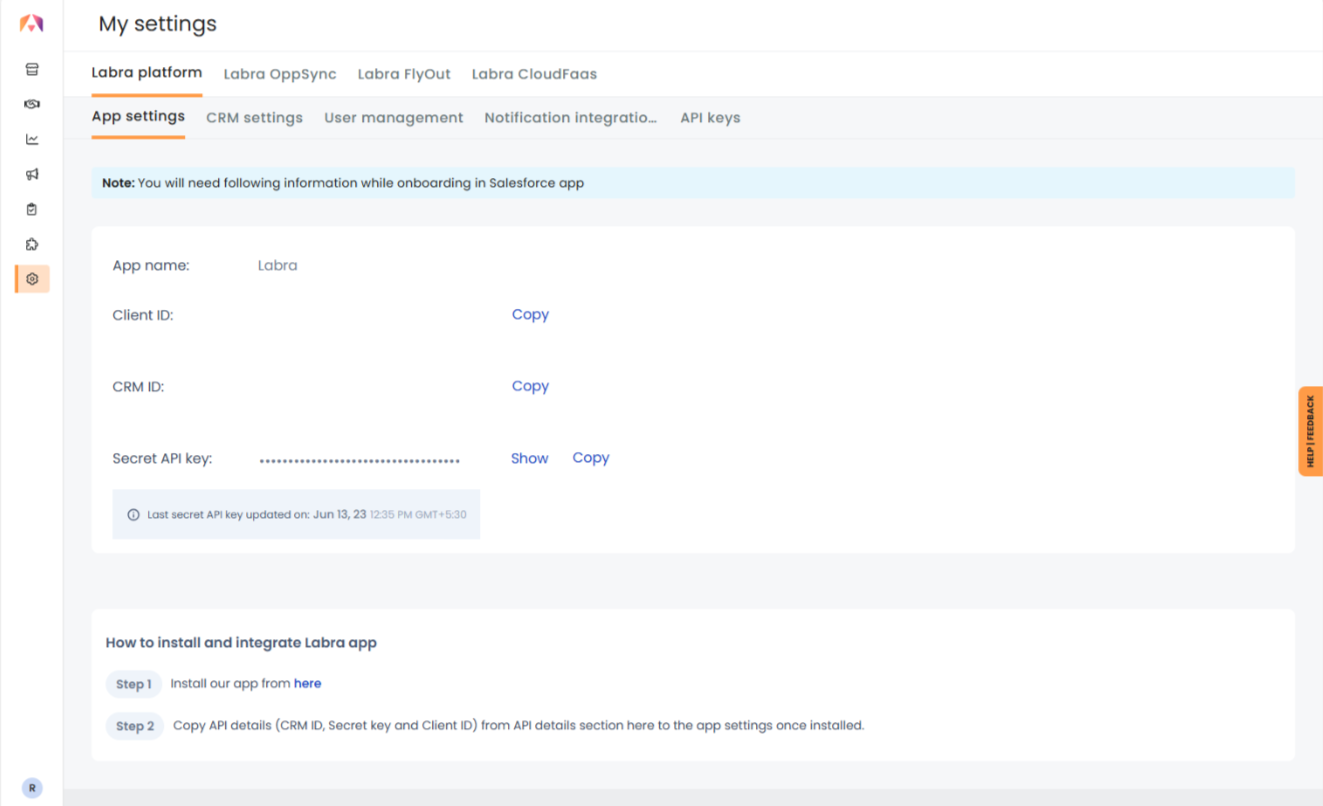Open the API keys sub-tab
The image size is (1323, 806).
(x=710, y=118)
